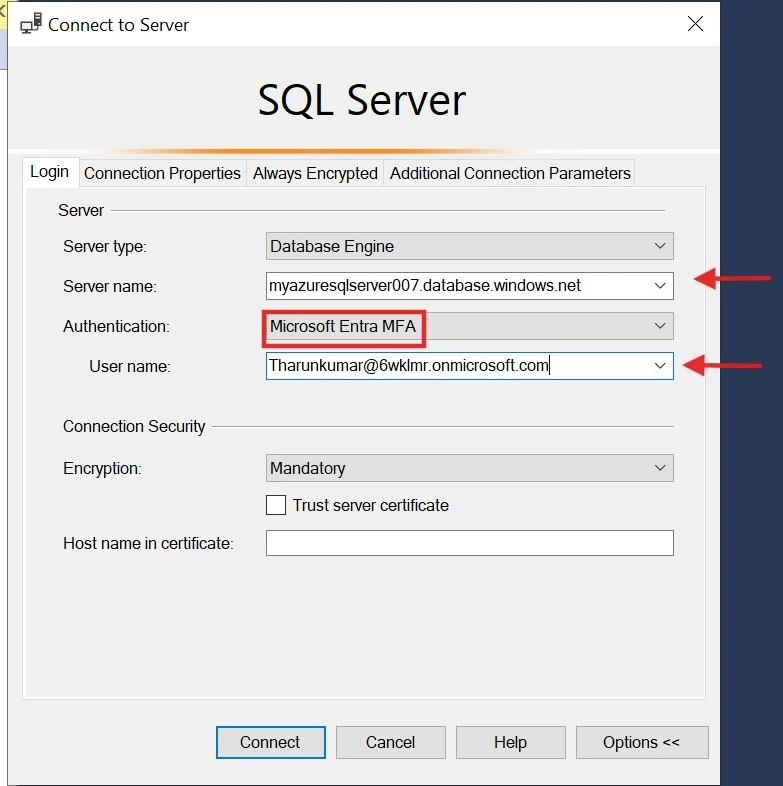Click the Server name: label
This screenshot has width=783, height=786.
pyautogui.click(x=110, y=286)
